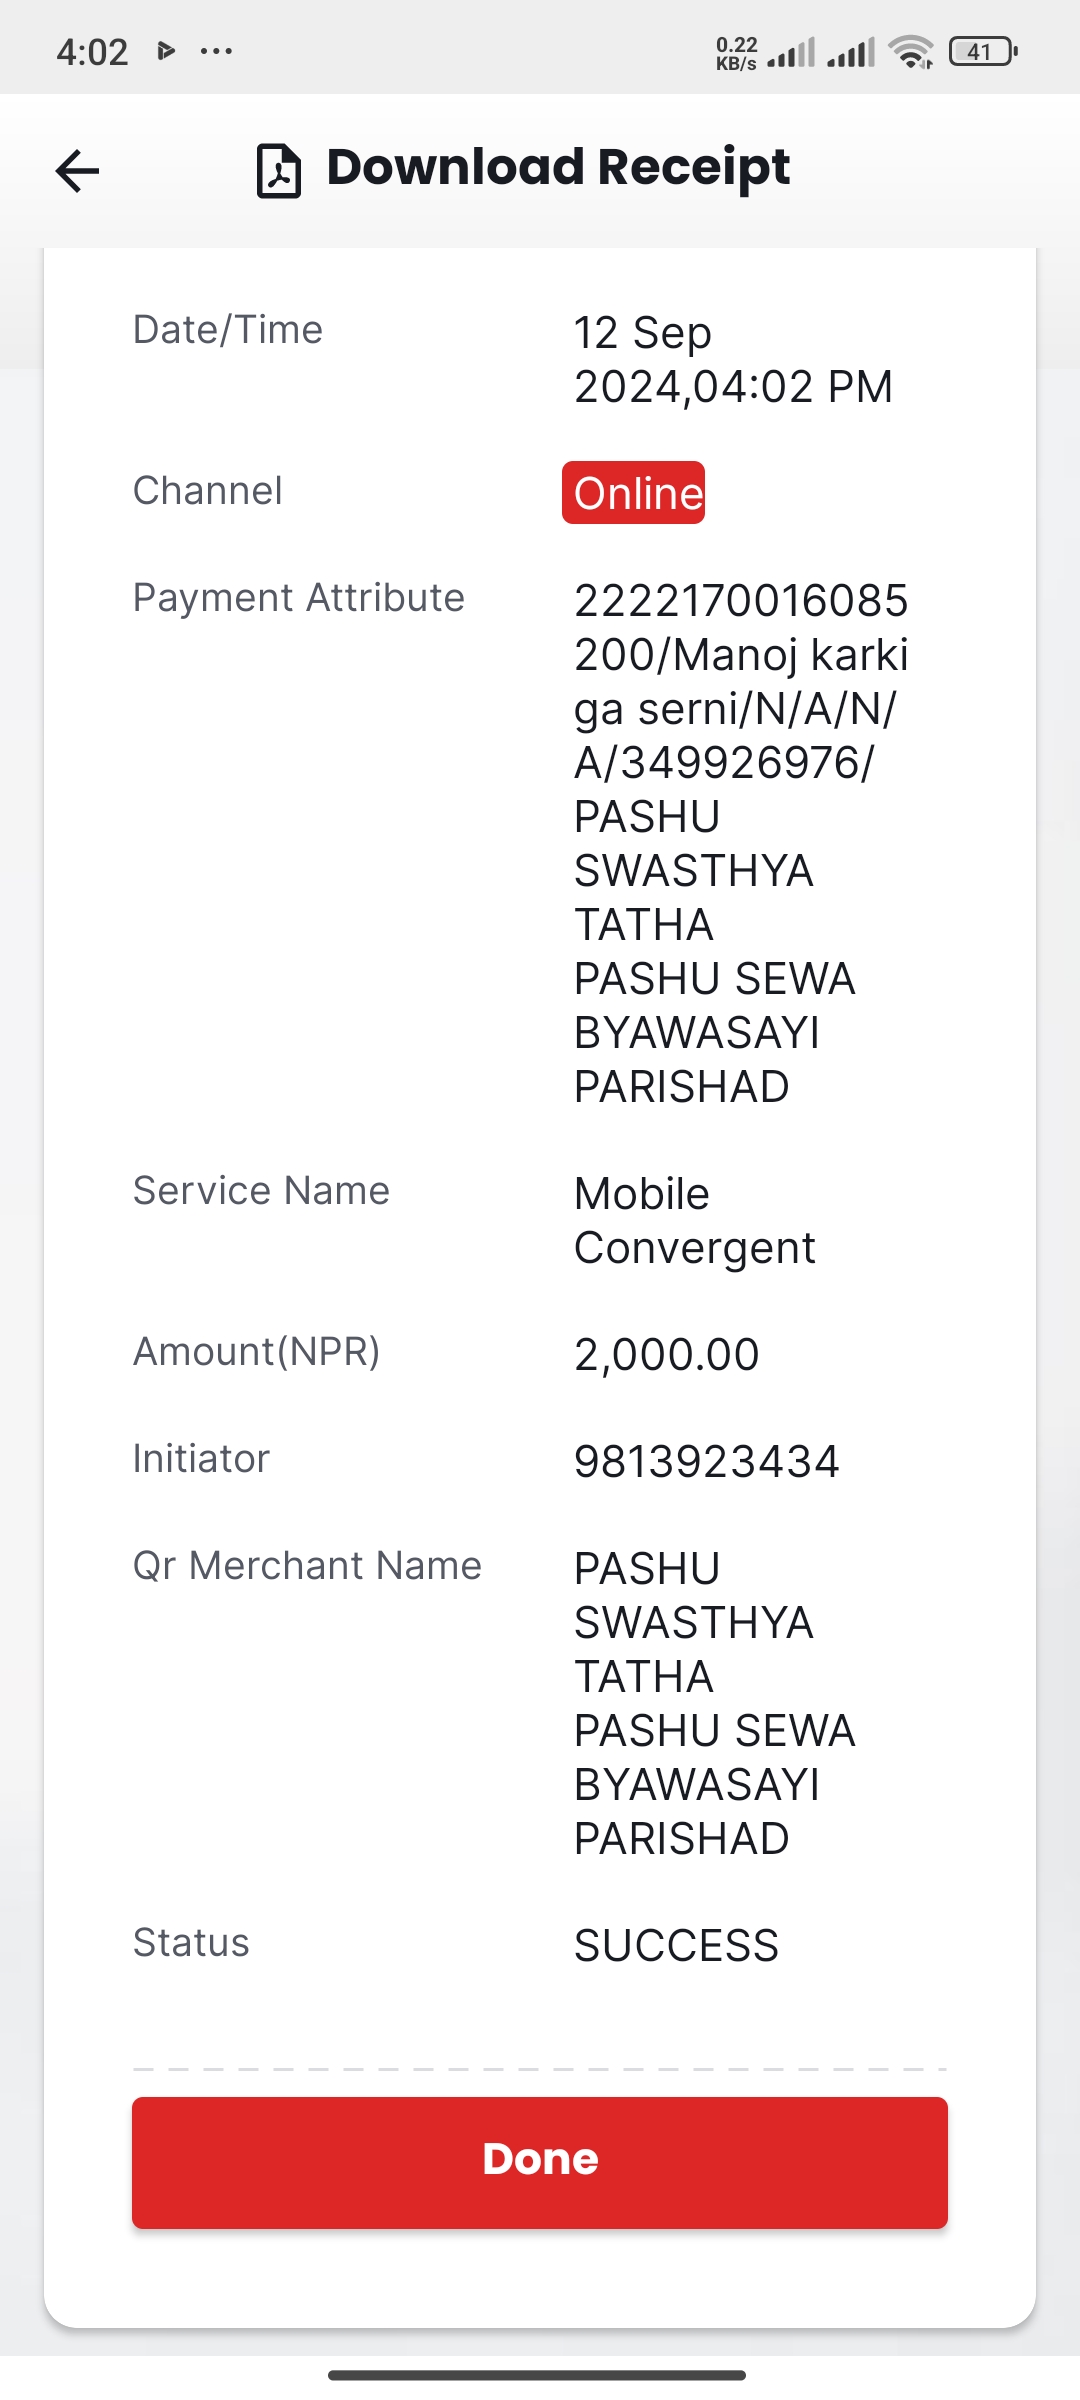
Task: Tap the battery indicator icon
Action: tap(983, 51)
